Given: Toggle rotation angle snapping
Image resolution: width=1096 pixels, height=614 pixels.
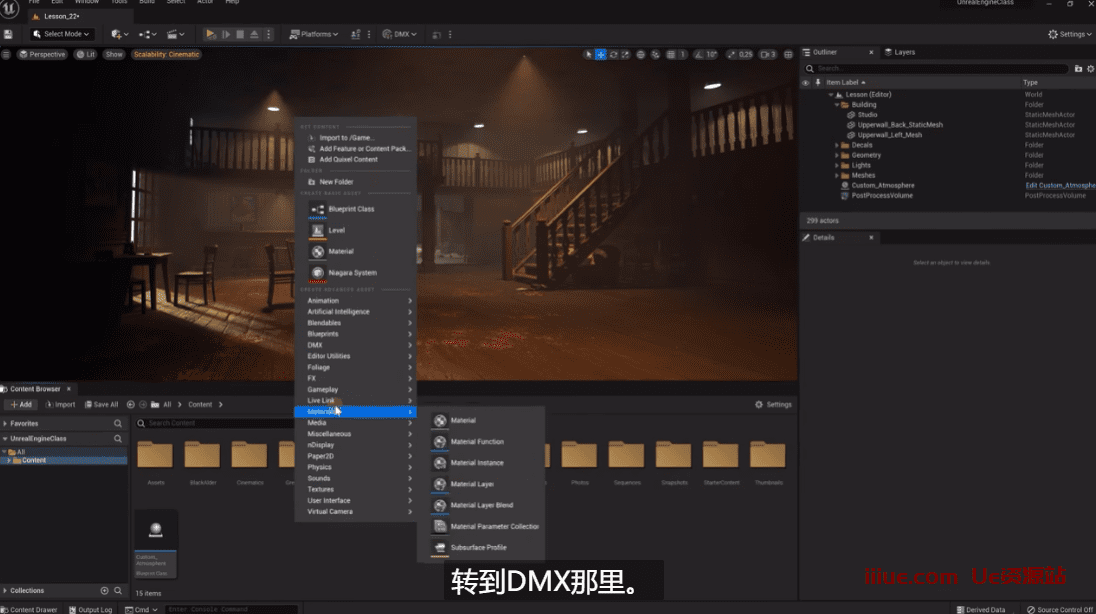Looking at the screenshot, I should click(700, 54).
